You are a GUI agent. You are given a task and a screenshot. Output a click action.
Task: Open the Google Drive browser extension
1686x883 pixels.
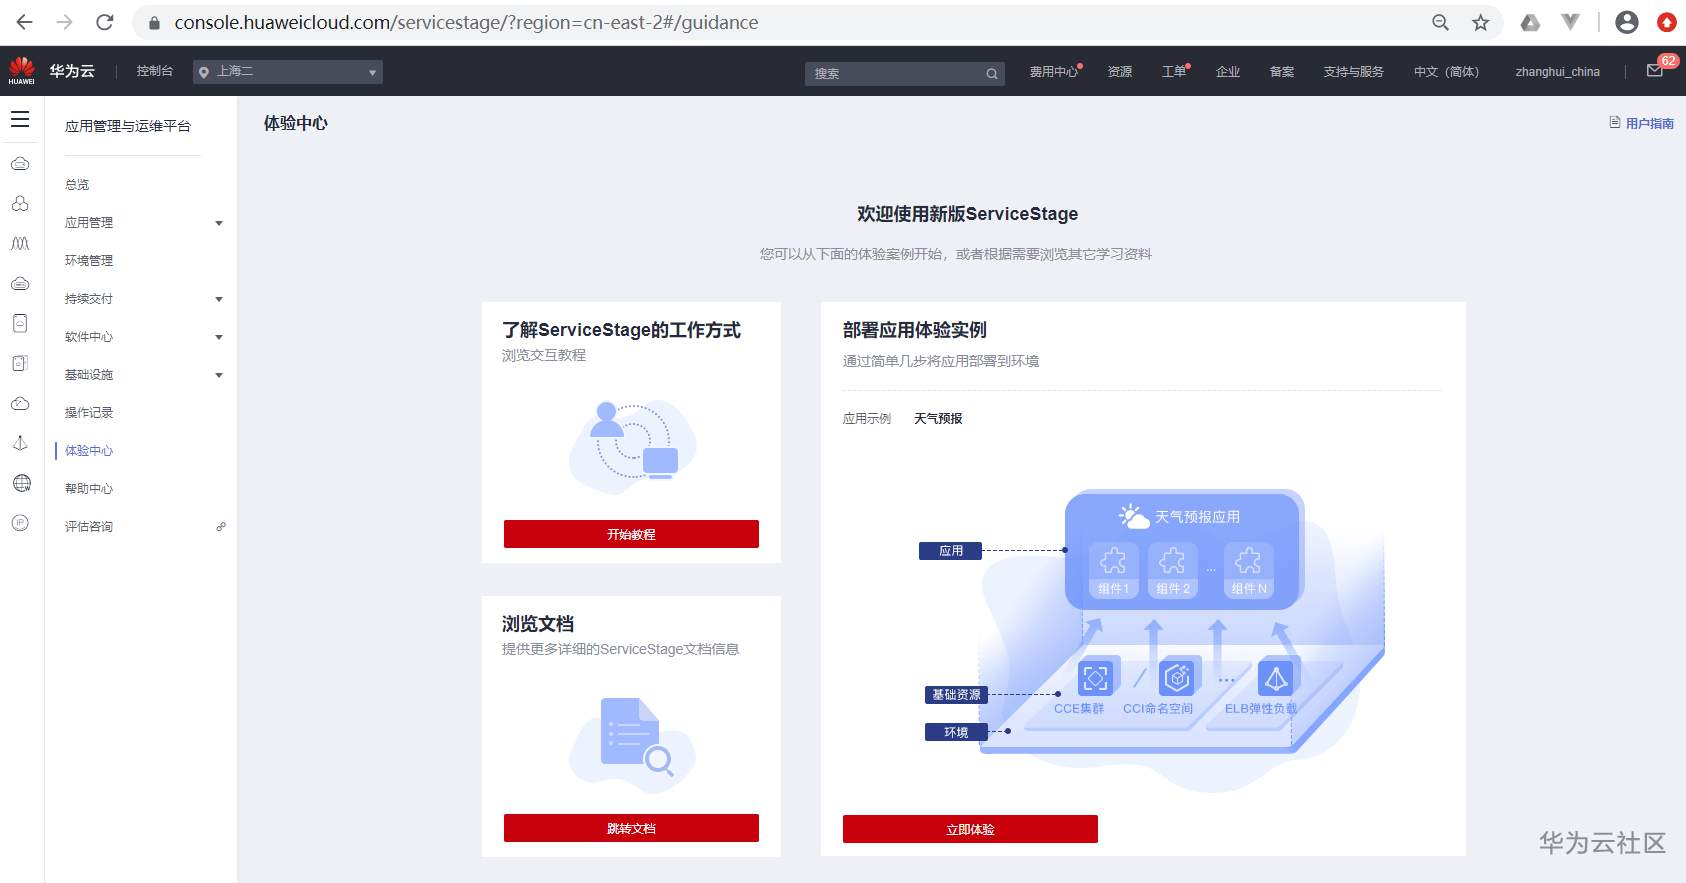[1530, 22]
